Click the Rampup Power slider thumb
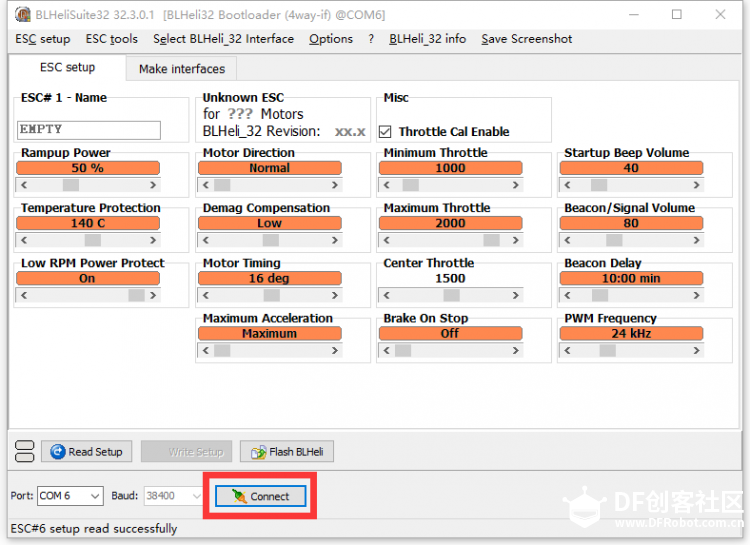This screenshot has width=750, height=545. click(x=71, y=185)
